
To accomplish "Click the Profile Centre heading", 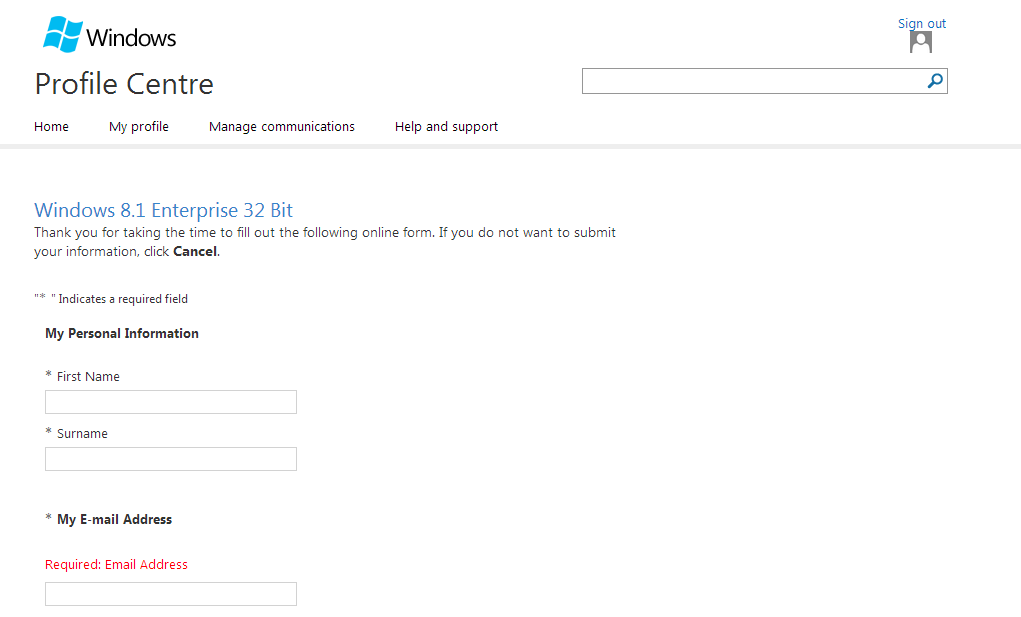I will pos(124,84).
